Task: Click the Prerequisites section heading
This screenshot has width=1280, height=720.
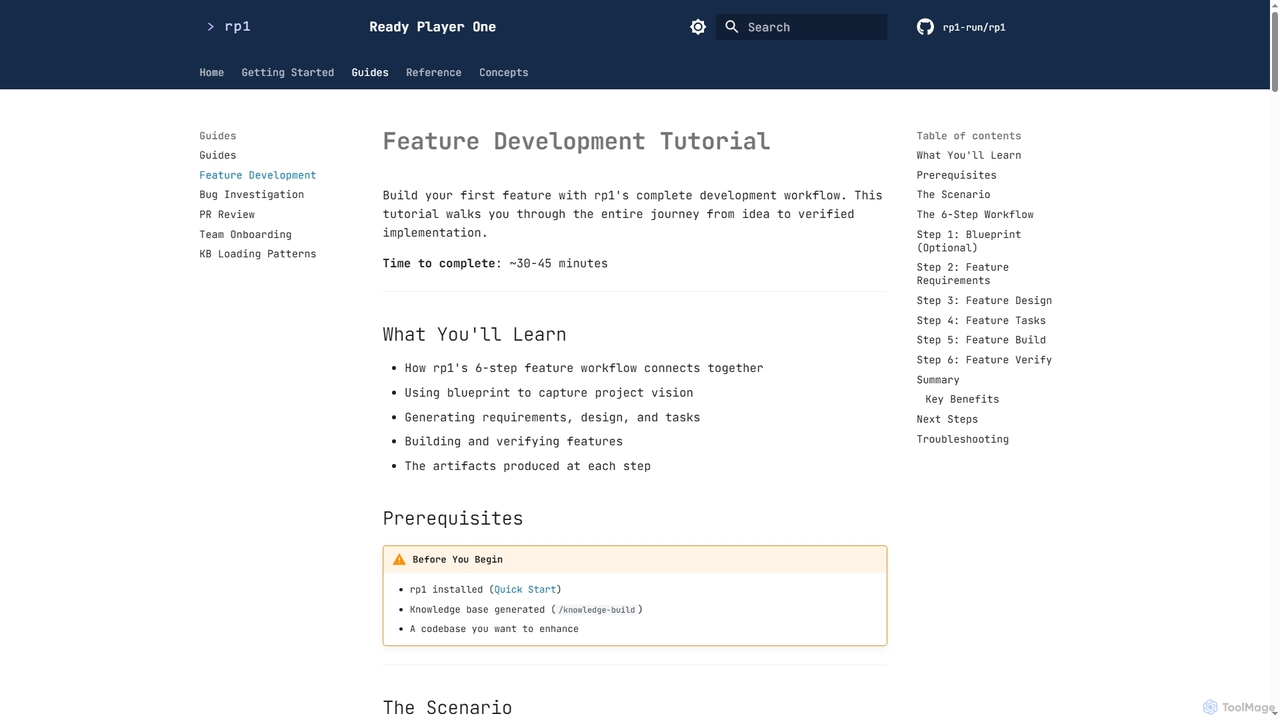Action: [453, 519]
